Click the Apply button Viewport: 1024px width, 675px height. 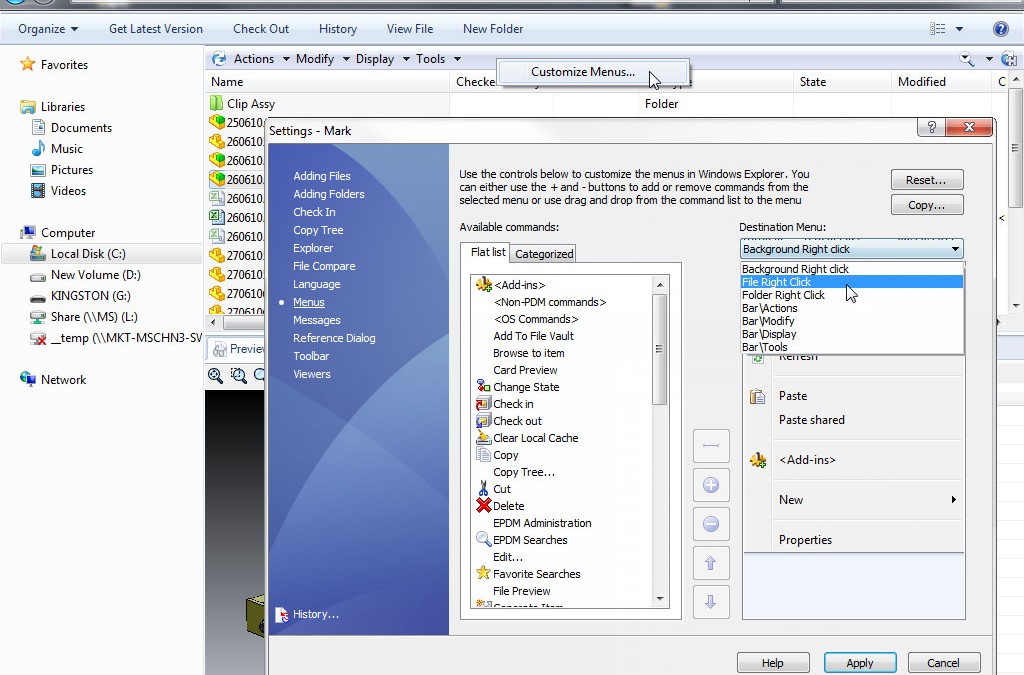(859, 663)
